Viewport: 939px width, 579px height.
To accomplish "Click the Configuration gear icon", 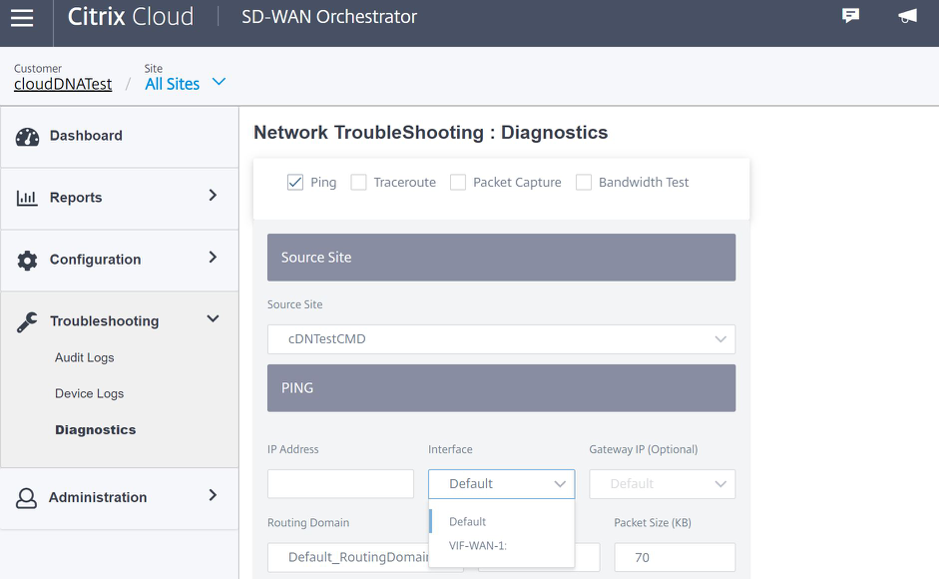I will click(27, 260).
